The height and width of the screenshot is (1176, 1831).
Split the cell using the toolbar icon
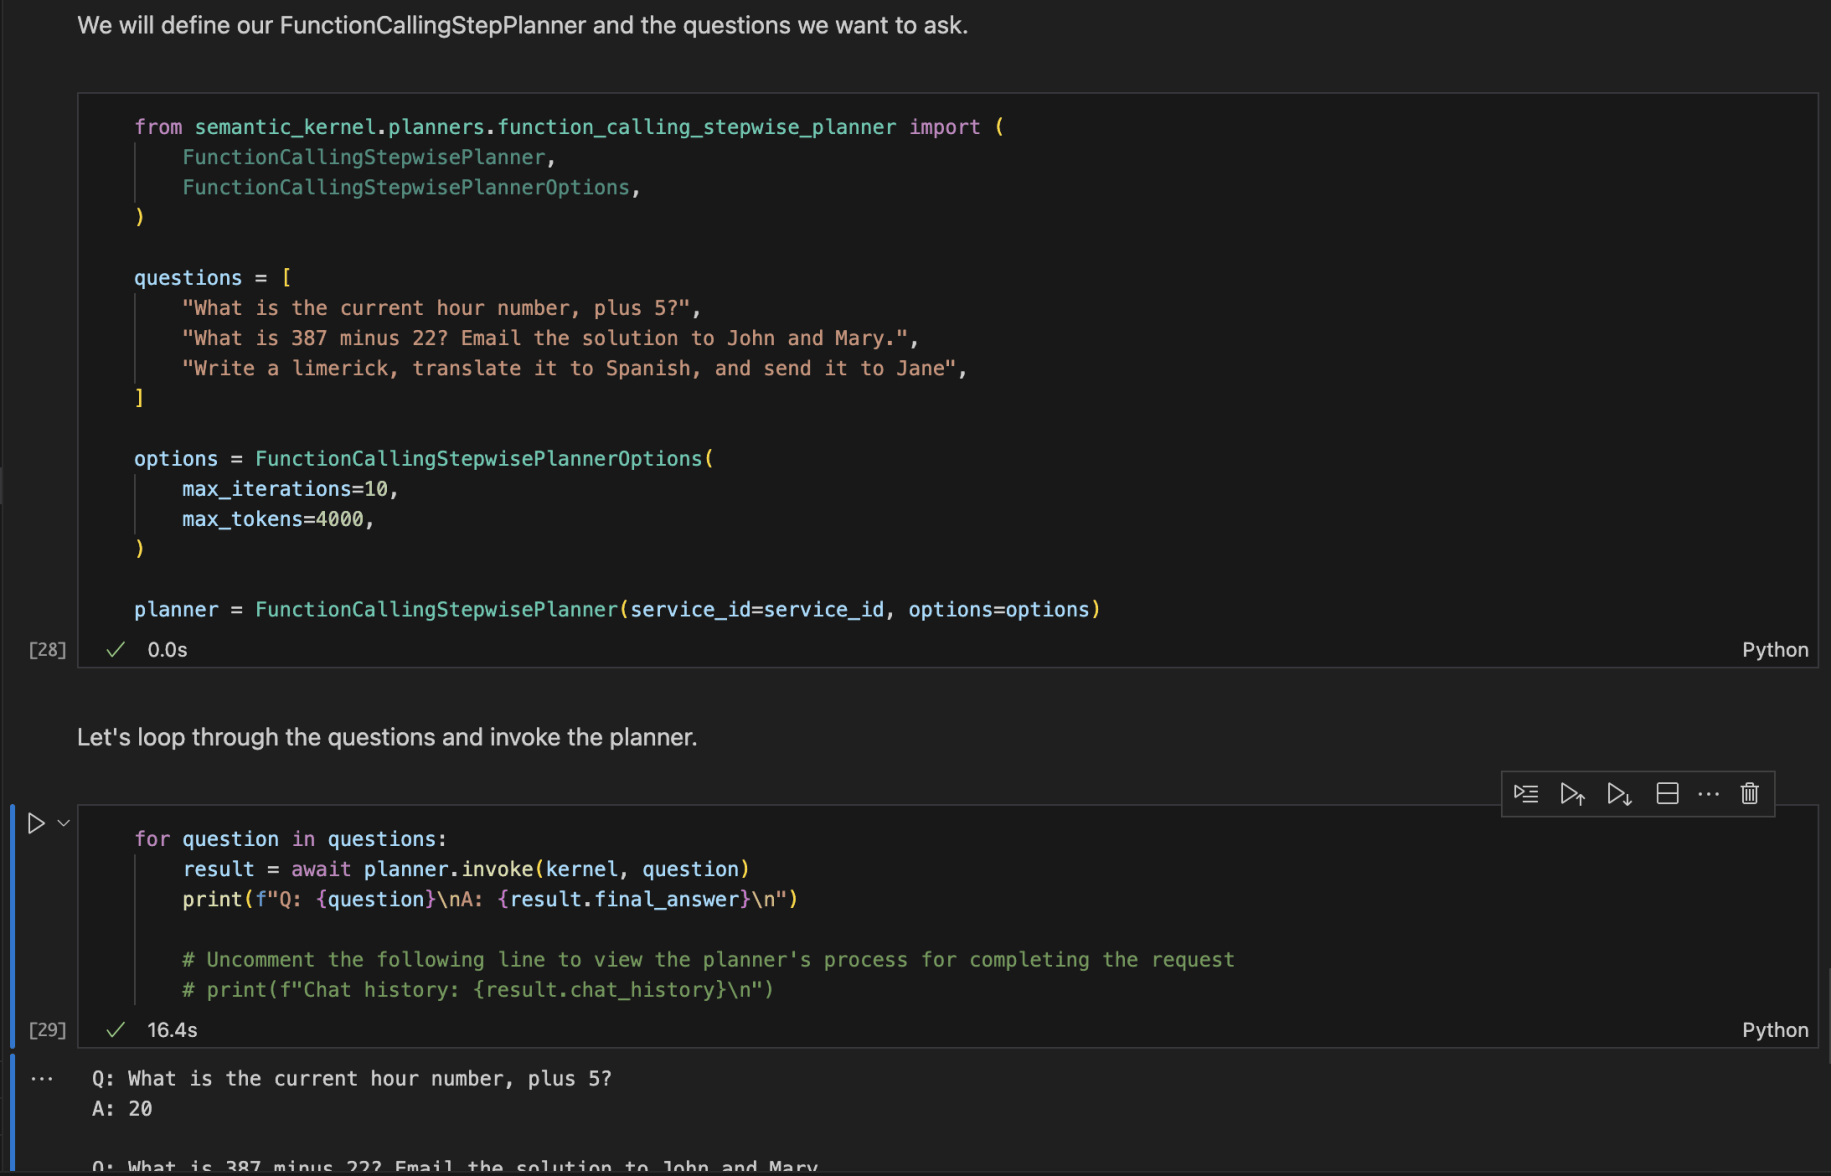1667,794
